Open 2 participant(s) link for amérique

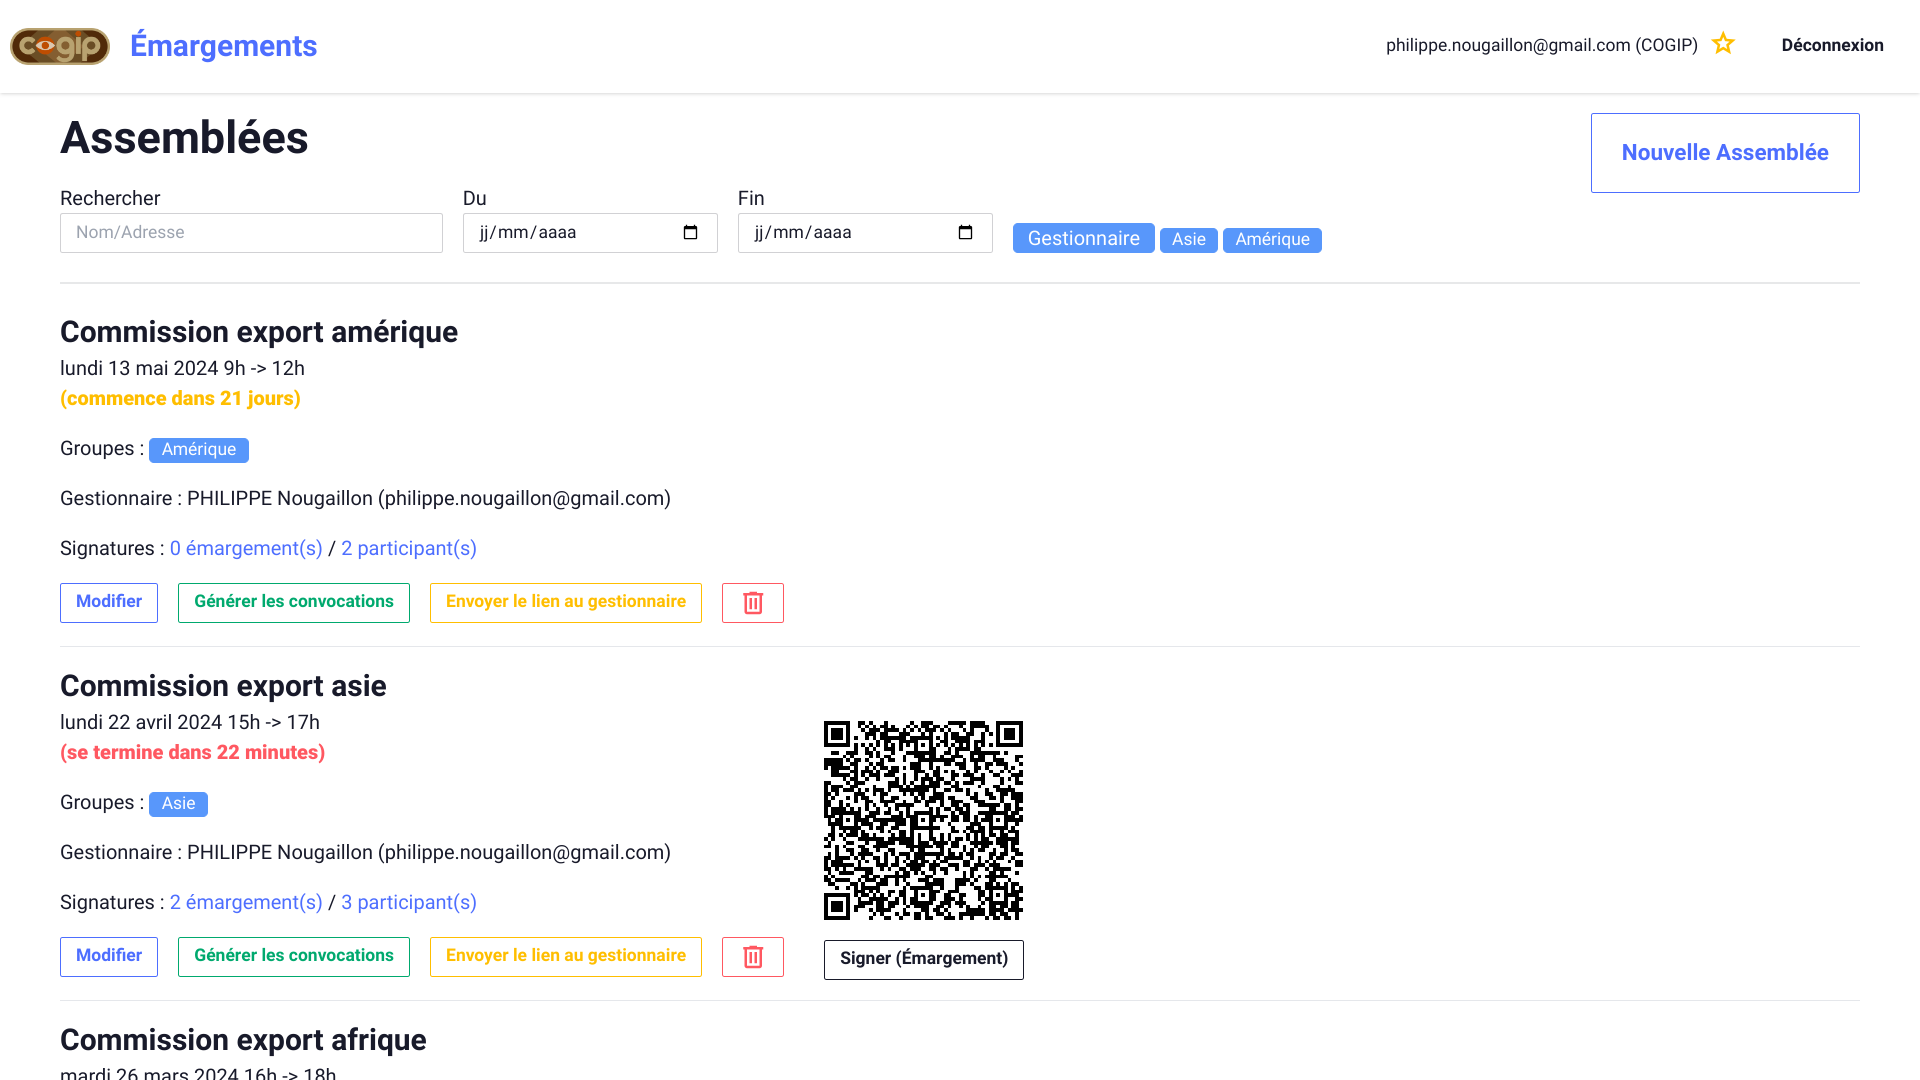pos(408,549)
